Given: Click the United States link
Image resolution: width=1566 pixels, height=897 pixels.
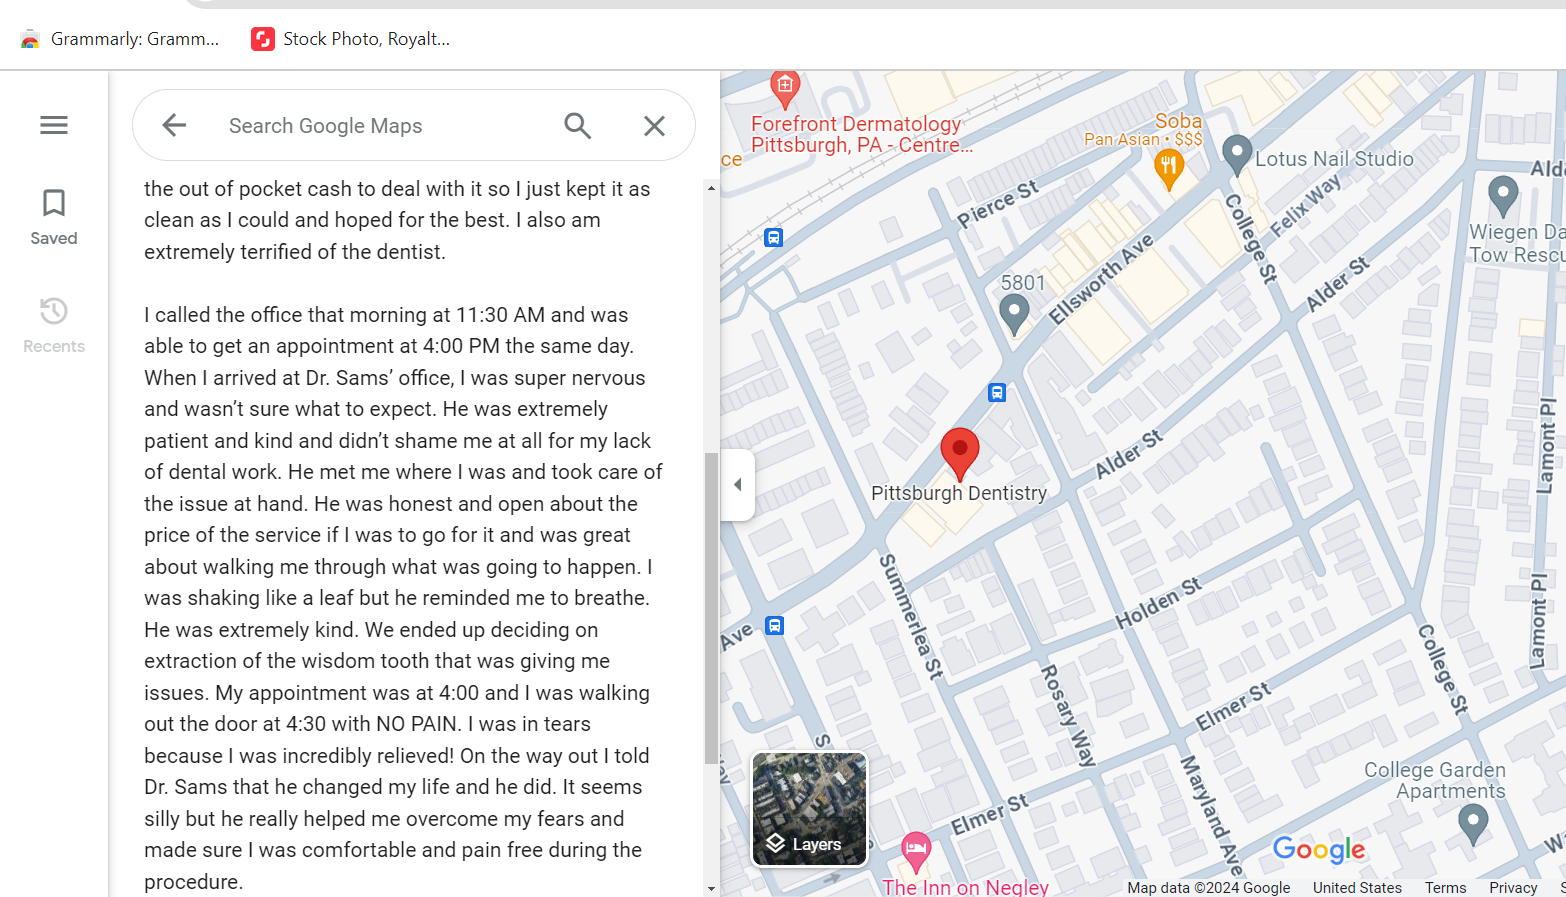Looking at the screenshot, I should [x=1357, y=888].
